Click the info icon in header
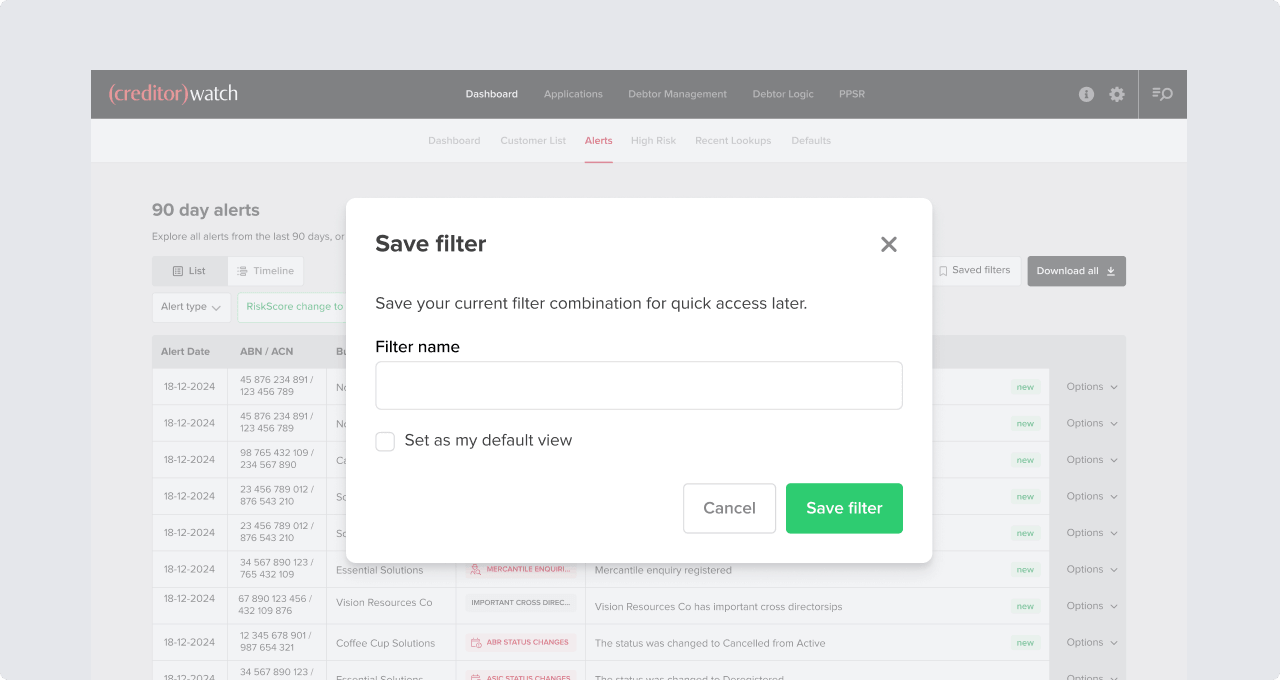1280x680 pixels. [1086, 94]
